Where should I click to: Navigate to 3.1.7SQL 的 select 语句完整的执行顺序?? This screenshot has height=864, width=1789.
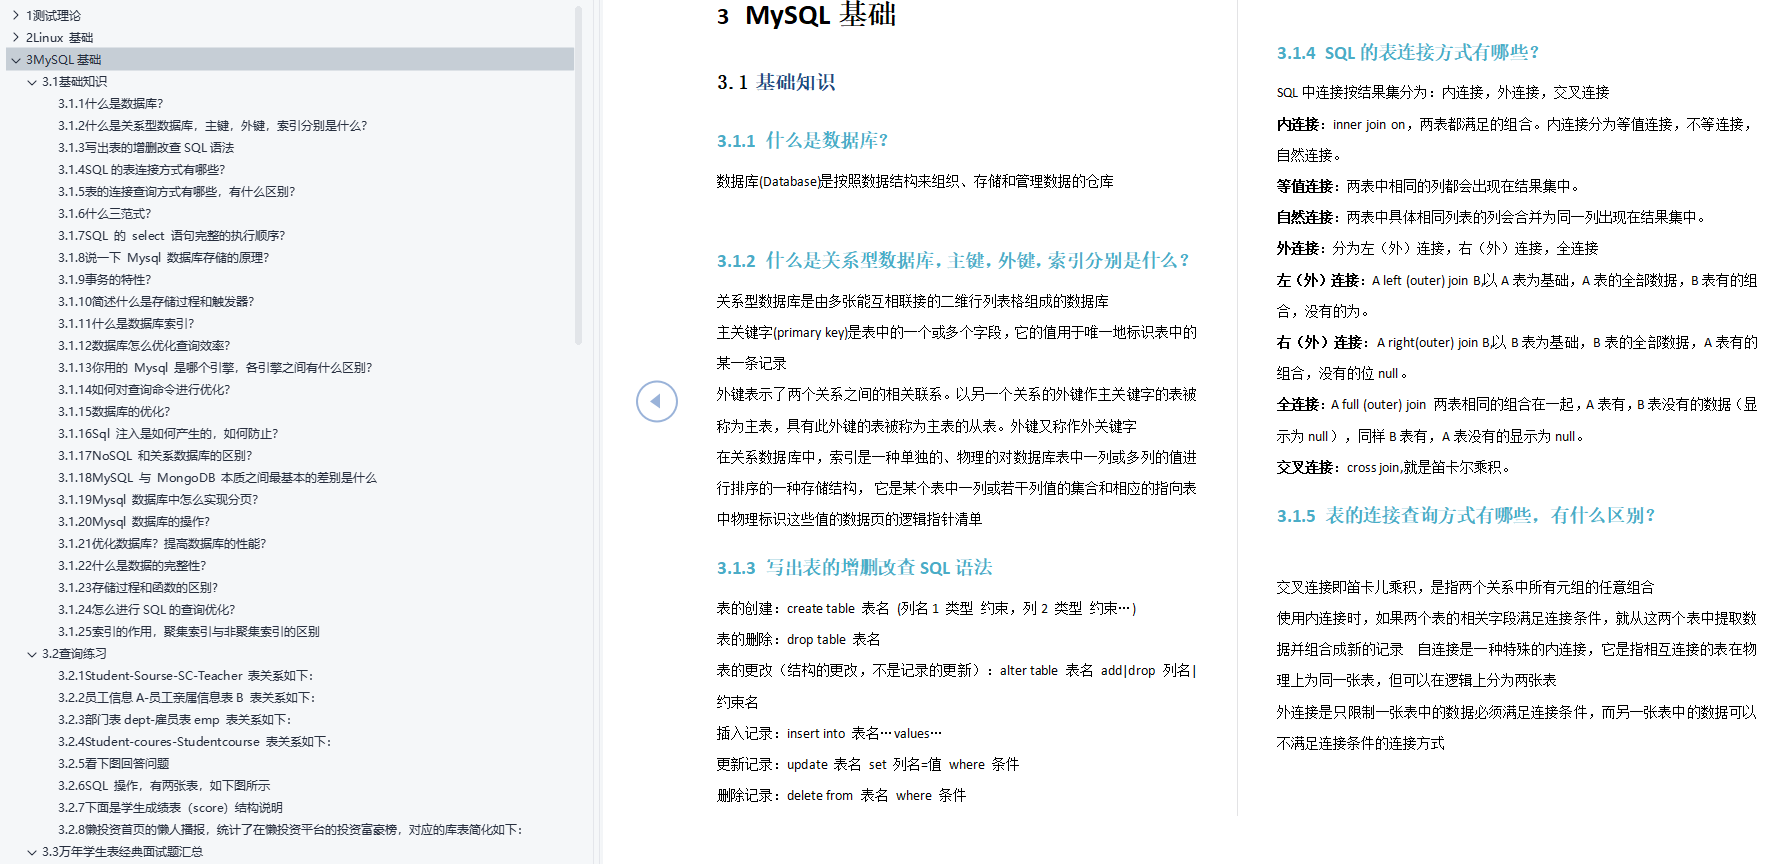[x=171, y=235]
